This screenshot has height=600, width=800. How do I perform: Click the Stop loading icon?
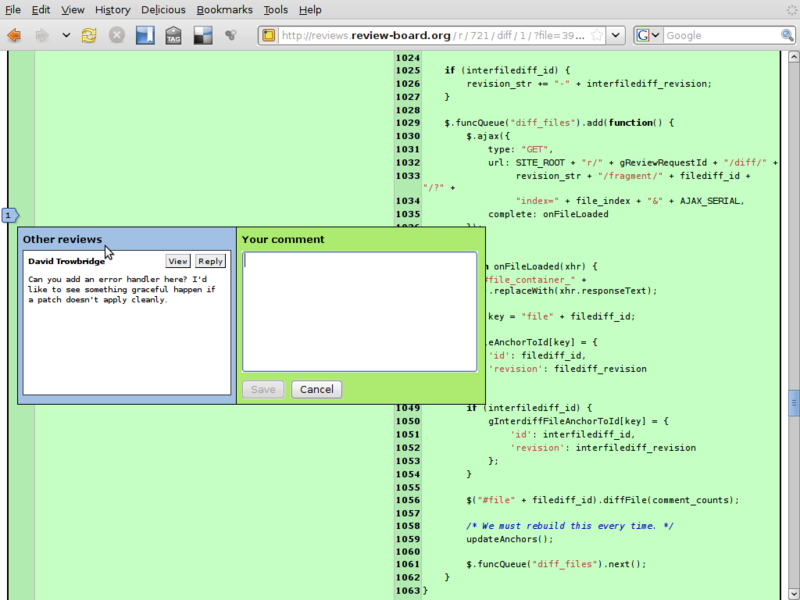[x=117, y=35]
